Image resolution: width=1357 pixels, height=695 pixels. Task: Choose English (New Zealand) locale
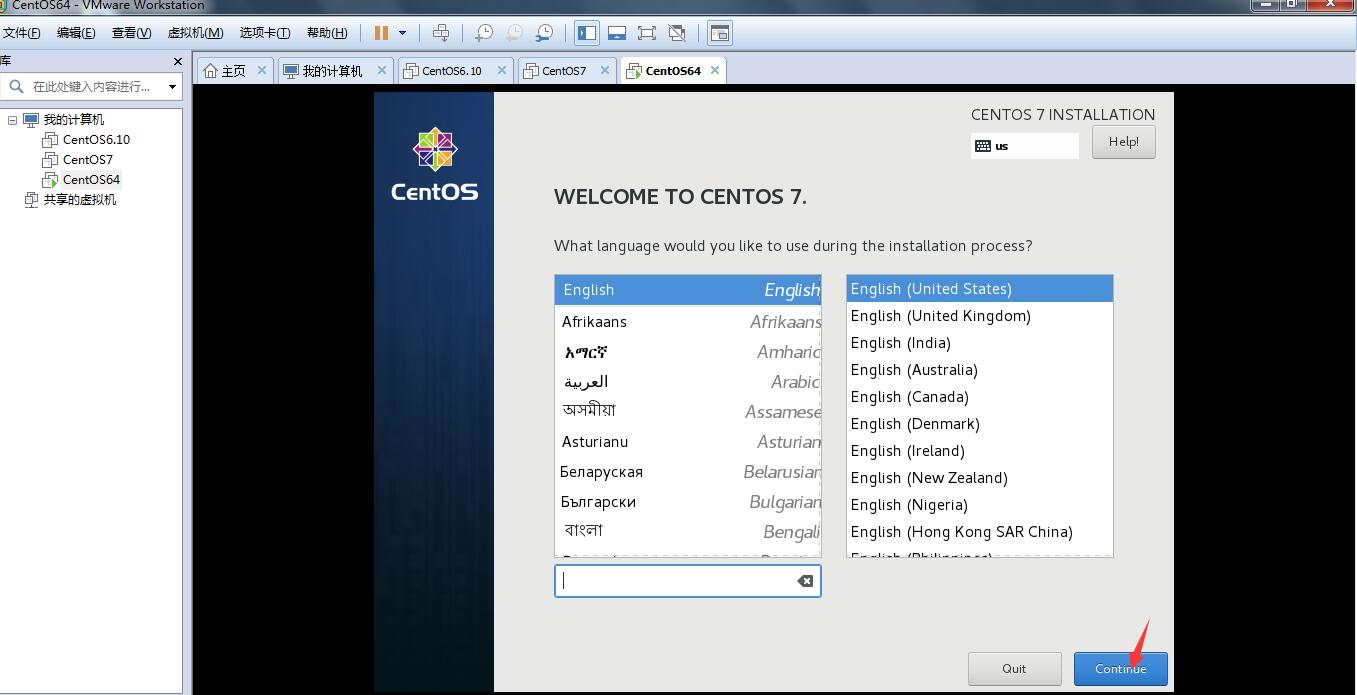980,478
